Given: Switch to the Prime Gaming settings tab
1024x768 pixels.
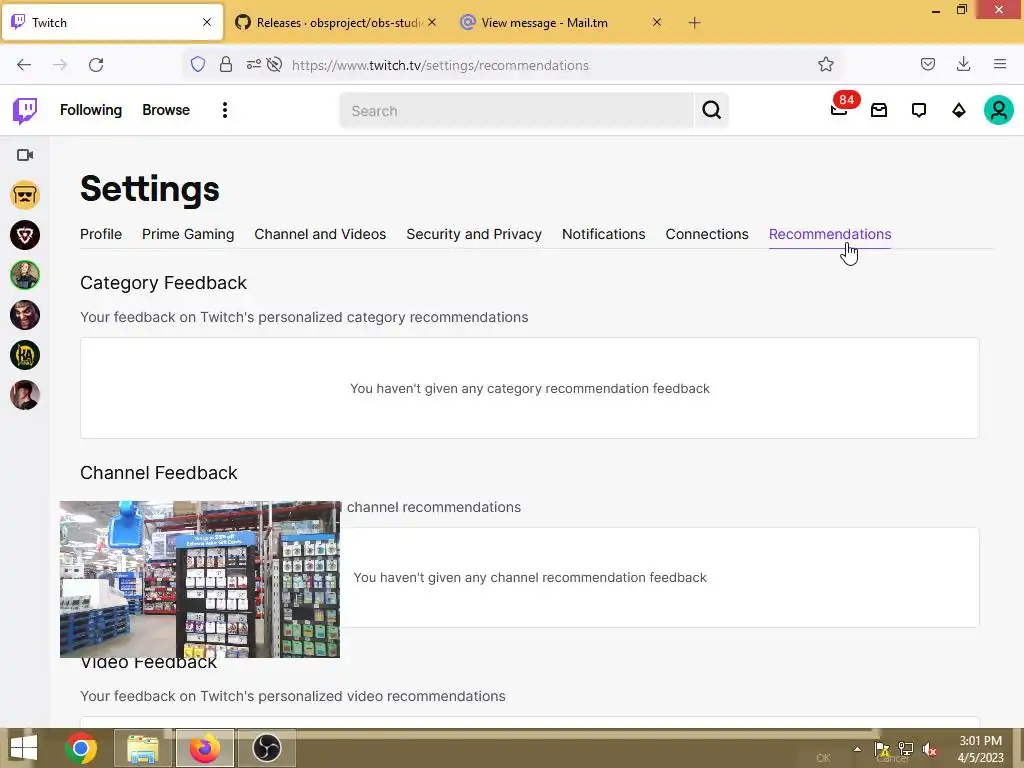Looking at the screenshot, I should click(188, 234).
